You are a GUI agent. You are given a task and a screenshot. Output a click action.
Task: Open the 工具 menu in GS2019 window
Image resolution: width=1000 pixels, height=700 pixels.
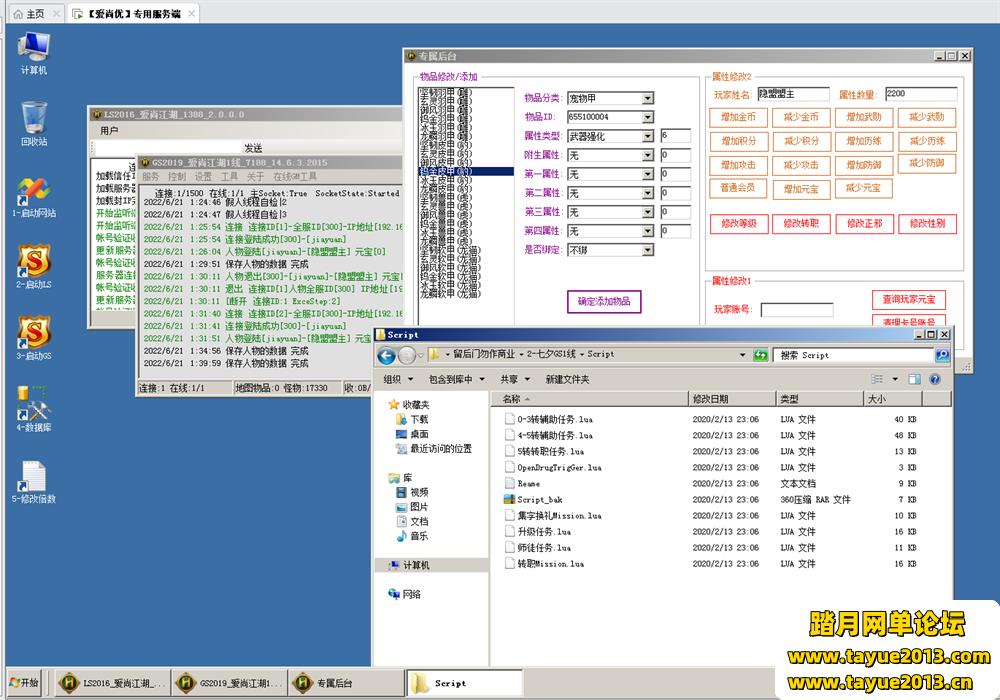click(x=229, y=177)
